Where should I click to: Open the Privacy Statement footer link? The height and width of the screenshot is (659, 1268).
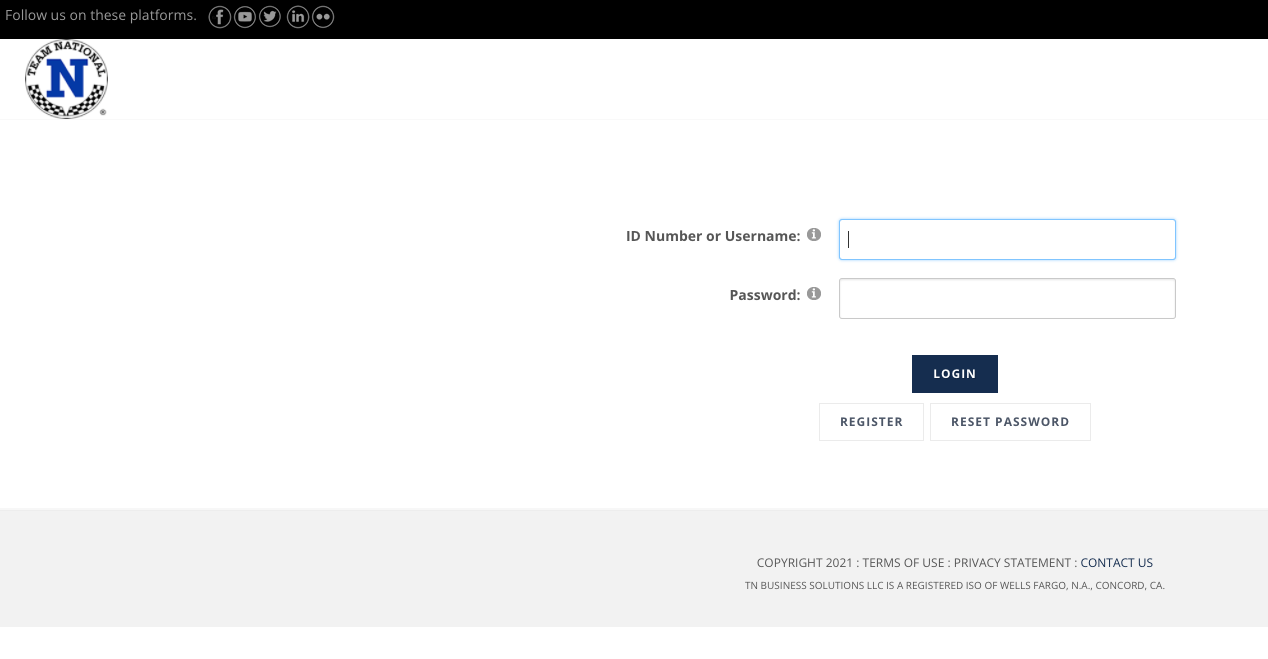point(1012,563)
